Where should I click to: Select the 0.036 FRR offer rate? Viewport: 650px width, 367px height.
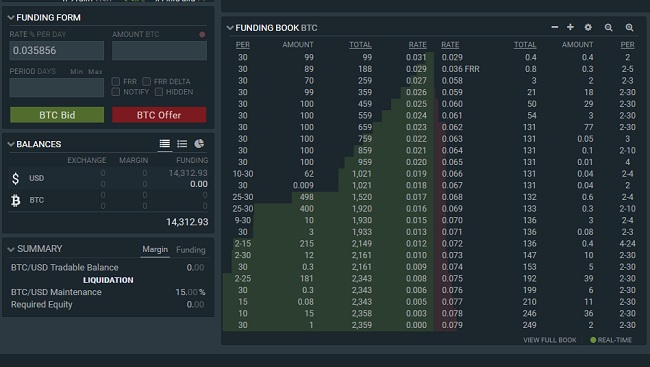coord(460,69)
